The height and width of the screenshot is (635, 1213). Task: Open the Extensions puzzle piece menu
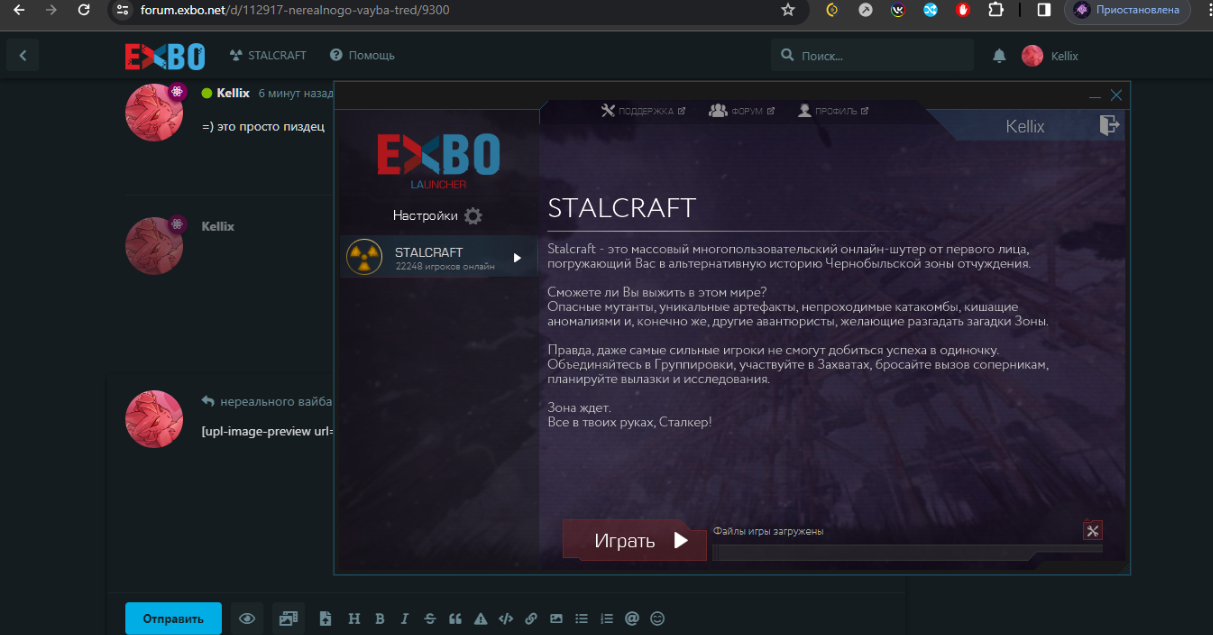tap(995, 10)
